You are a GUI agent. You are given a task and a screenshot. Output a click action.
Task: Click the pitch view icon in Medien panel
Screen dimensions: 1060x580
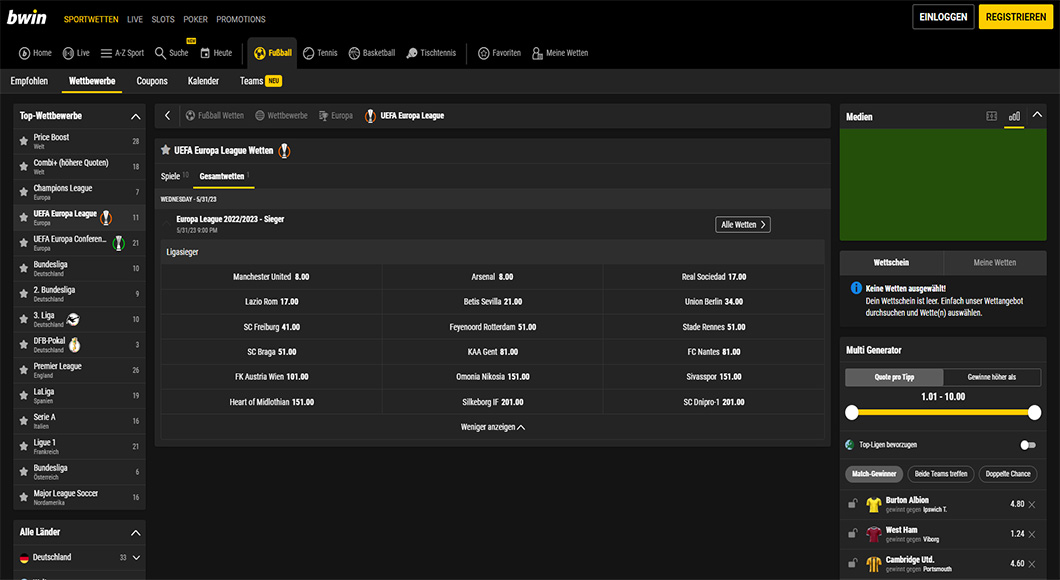tap(992, 116)
